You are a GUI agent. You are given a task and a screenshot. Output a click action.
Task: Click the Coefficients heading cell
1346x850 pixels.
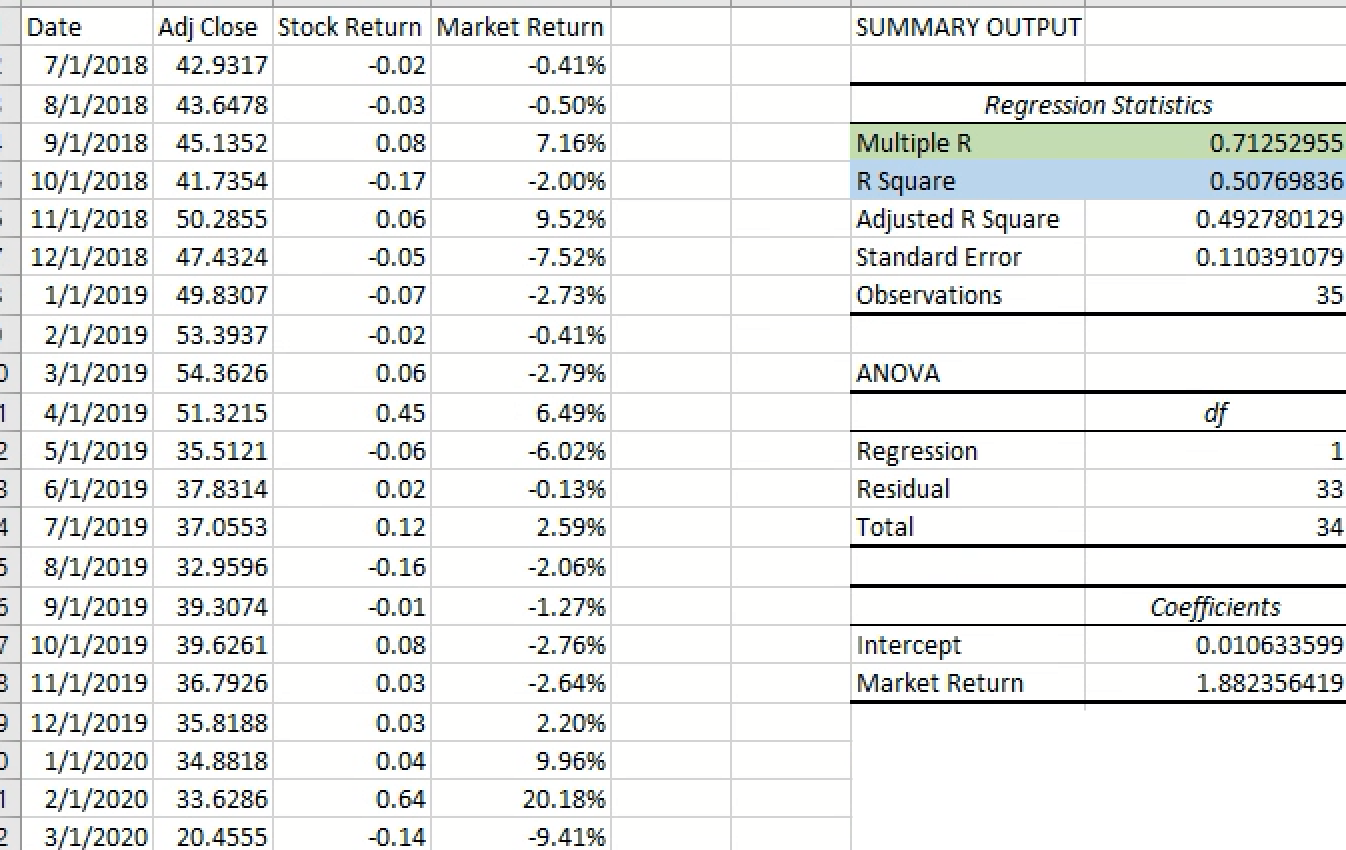(x=1215, y=607)
